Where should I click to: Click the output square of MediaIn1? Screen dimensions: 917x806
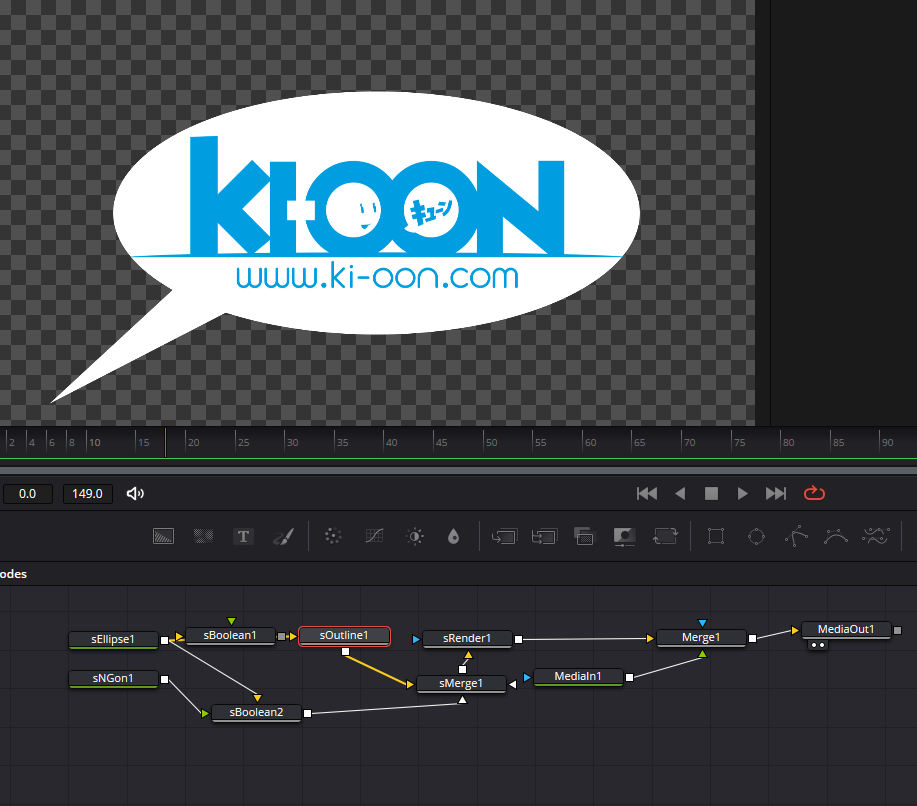tap(629, 677)
